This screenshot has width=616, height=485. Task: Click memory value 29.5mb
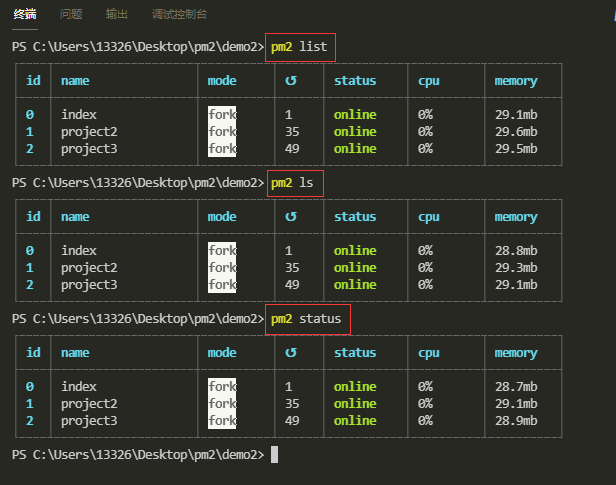pyautogui.click(x=516, y=148)
